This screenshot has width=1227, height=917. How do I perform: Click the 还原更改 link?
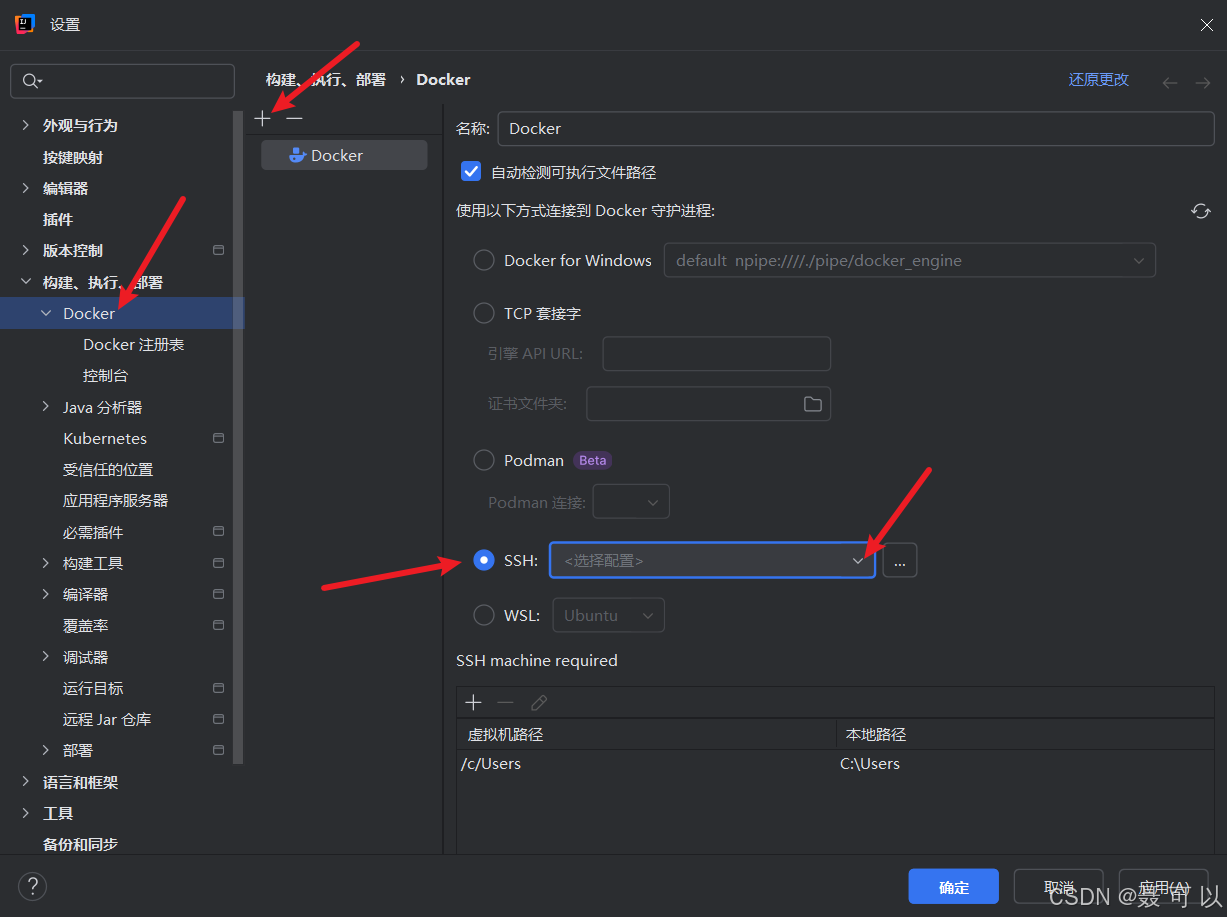click(1098, 80)
